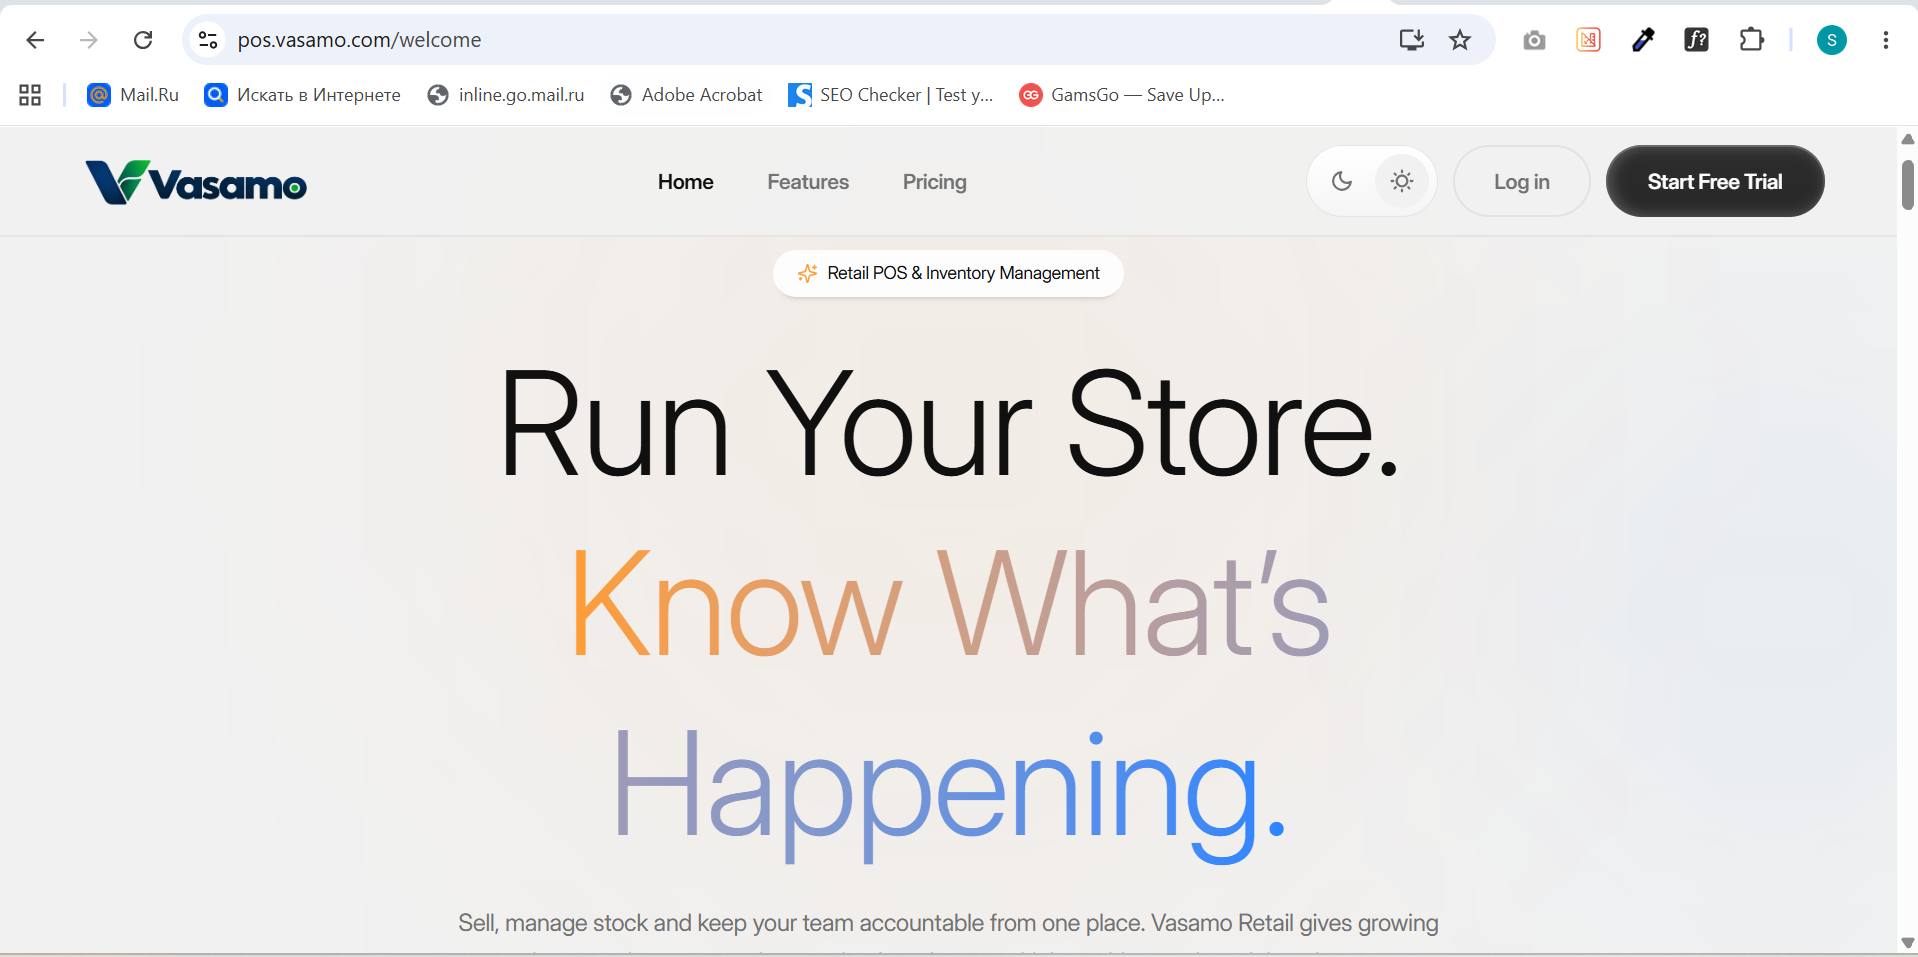Image resolution: width=1918 pixels, height=957 pixels.
Task: Click the page scrollbar down arrow
Action: click(x=1907, y=943)
